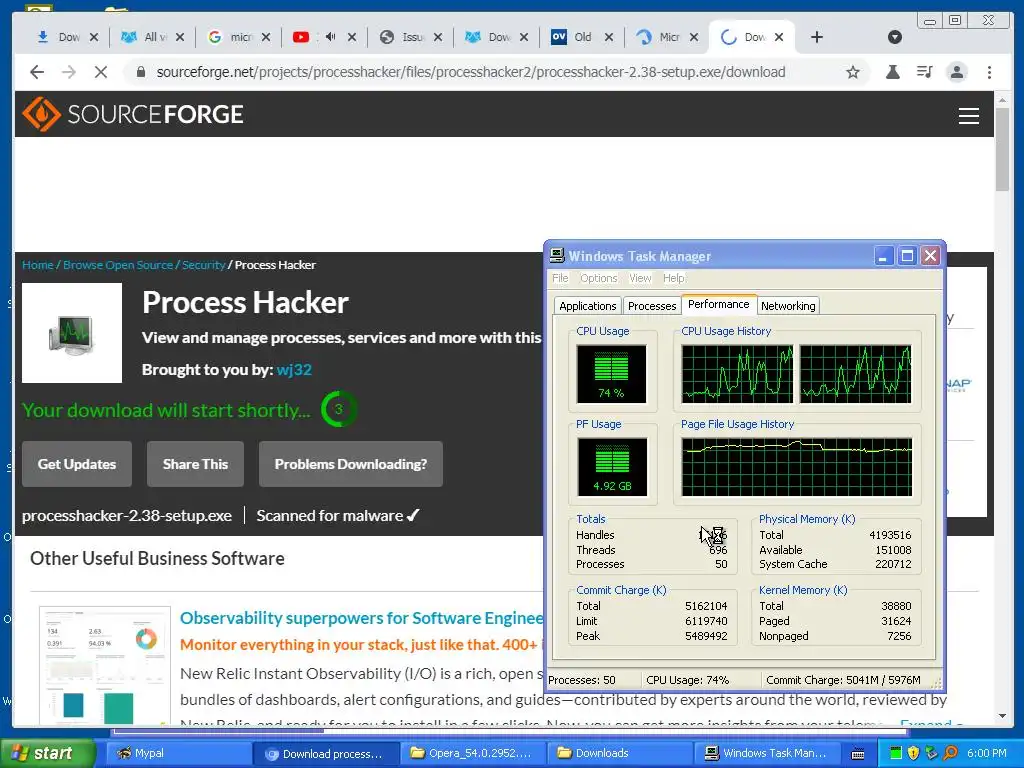Screen dimensions: 1024x768
Task: Click the browser forward arrow
Action: pos(69,72)
